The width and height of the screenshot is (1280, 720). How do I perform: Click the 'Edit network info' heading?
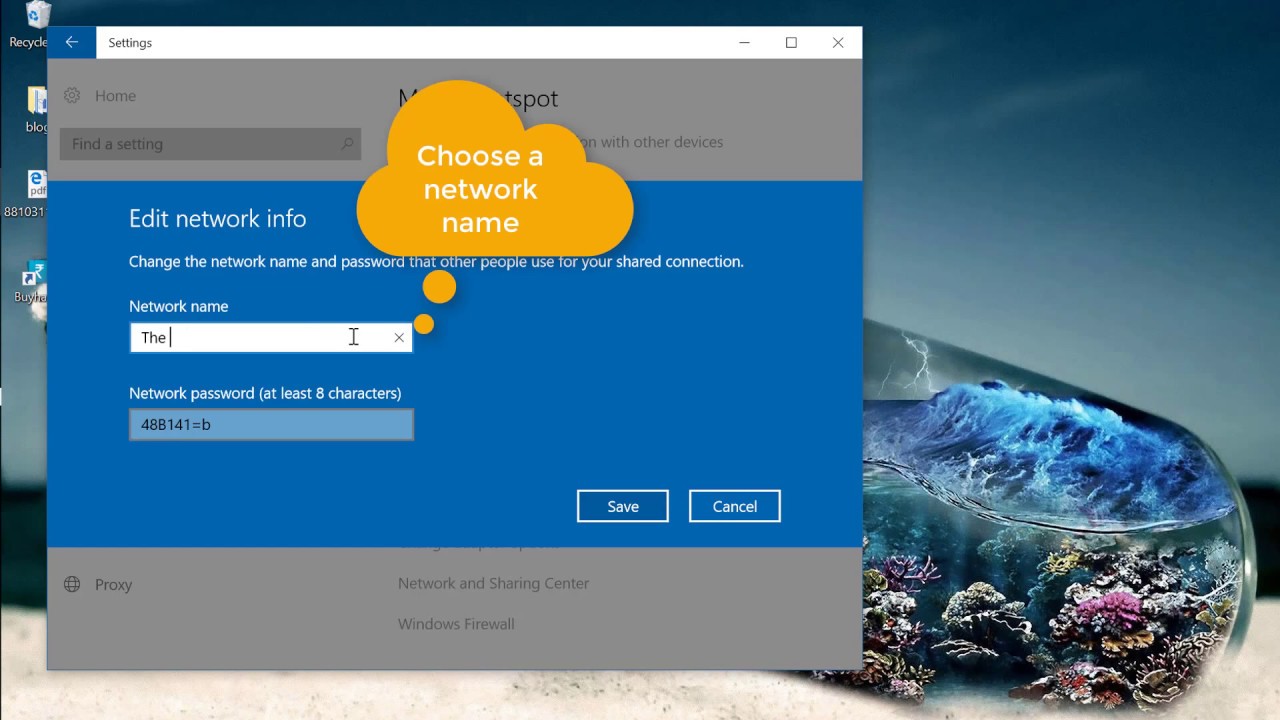coord(218,219)
